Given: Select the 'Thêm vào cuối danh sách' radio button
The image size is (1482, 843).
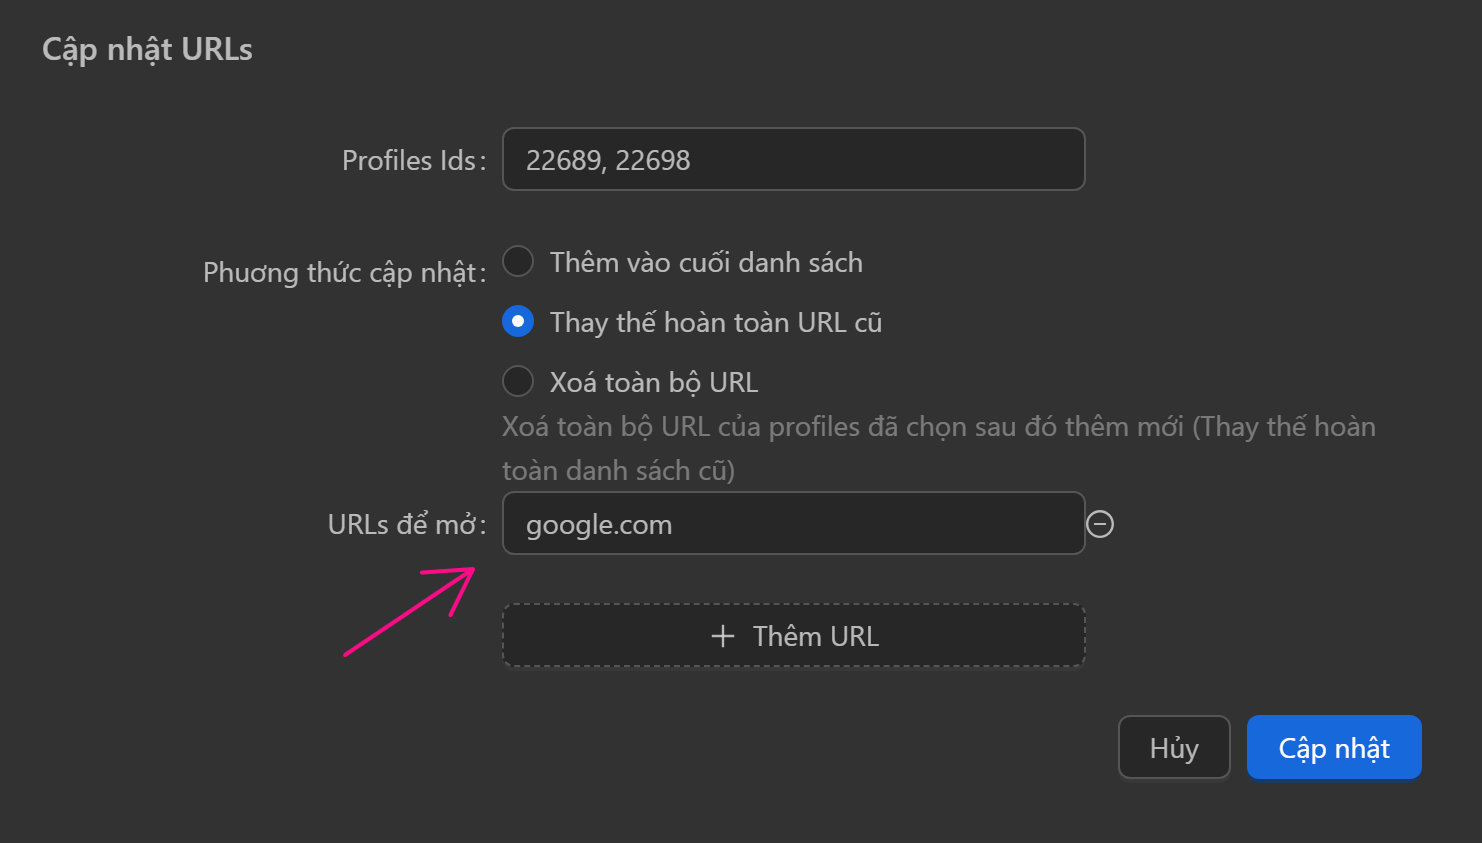Looking at the screenshot, I should (518, 262).
